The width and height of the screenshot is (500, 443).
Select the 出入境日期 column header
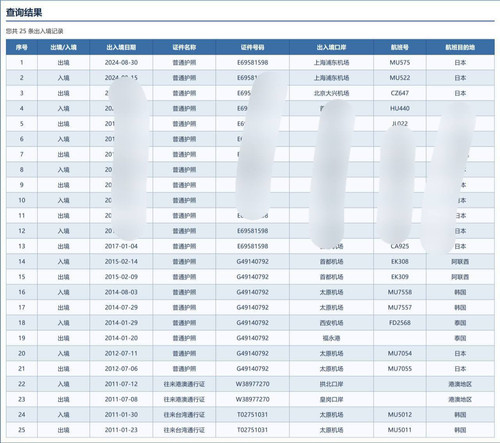click(121, 47)
